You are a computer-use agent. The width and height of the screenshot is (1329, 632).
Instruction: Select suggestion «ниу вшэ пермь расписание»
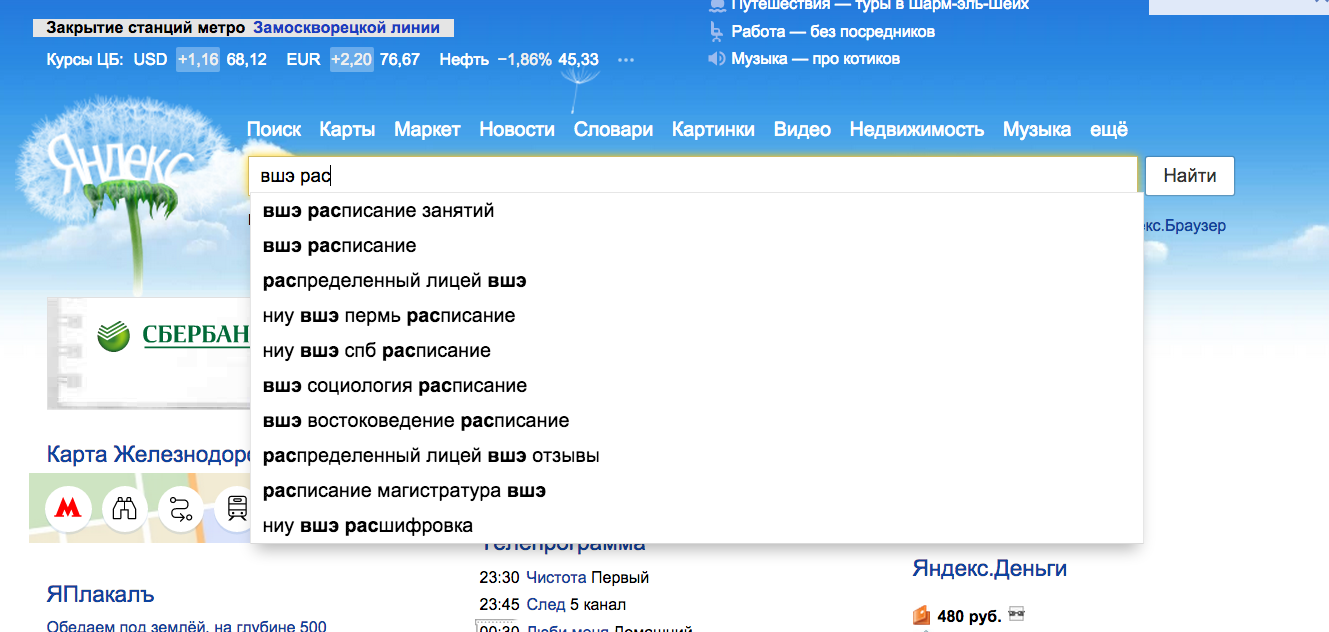(697, 316)
